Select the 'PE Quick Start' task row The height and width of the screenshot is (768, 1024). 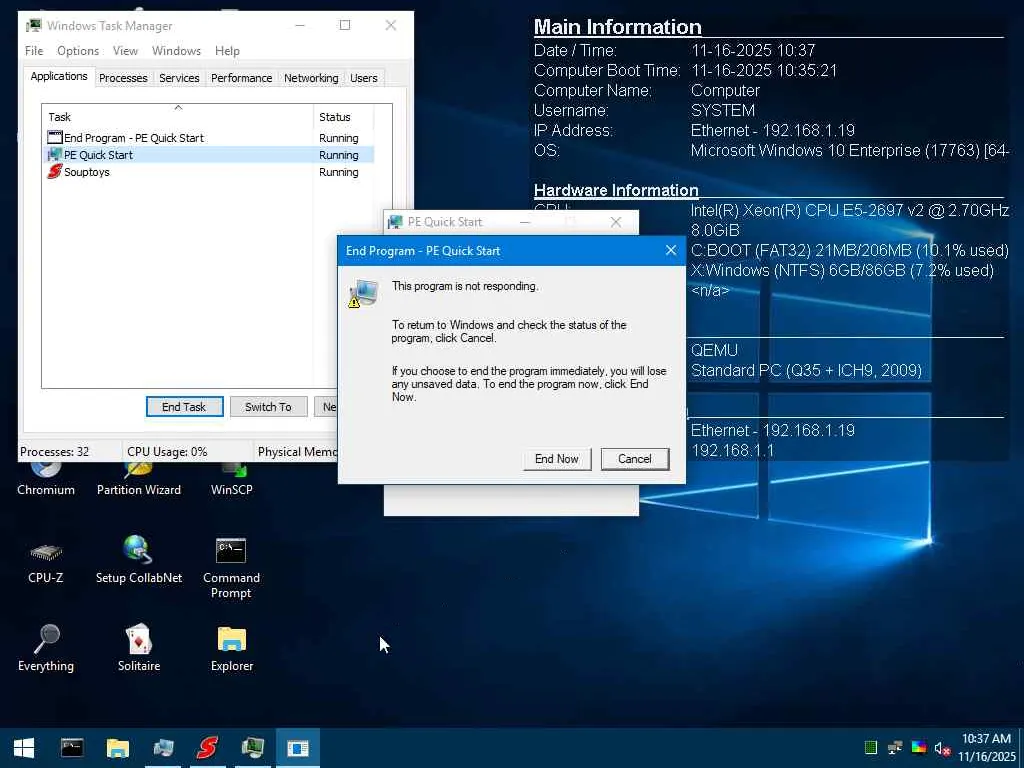click(x=209, y=155)
